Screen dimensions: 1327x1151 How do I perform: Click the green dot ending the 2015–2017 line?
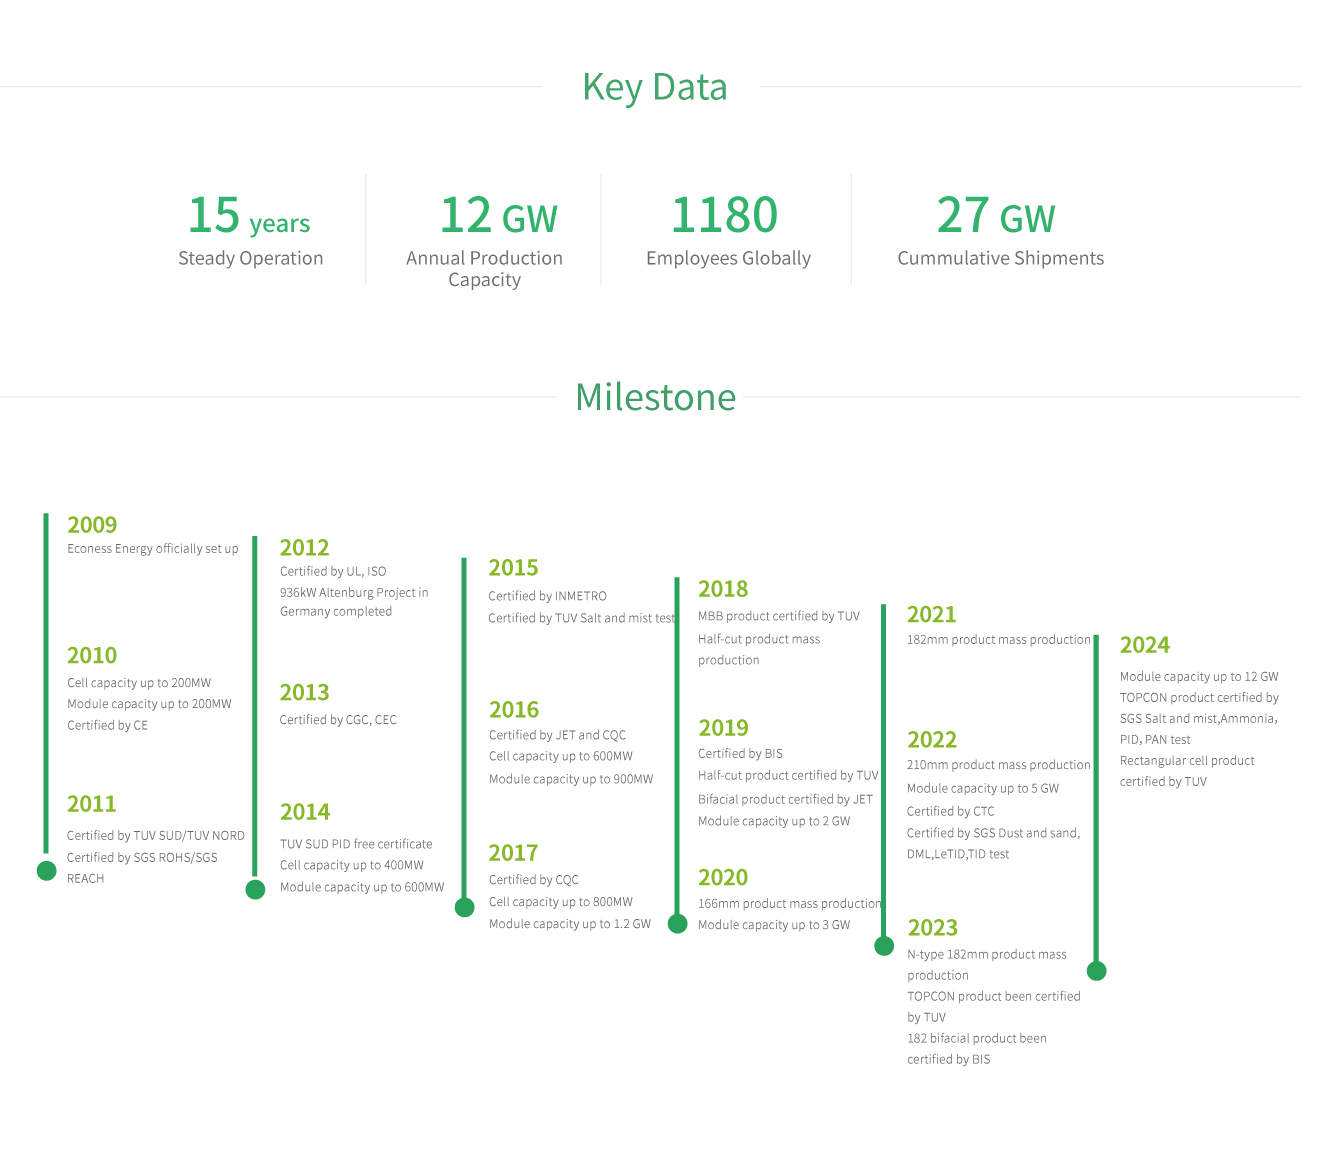coord(465,907)
